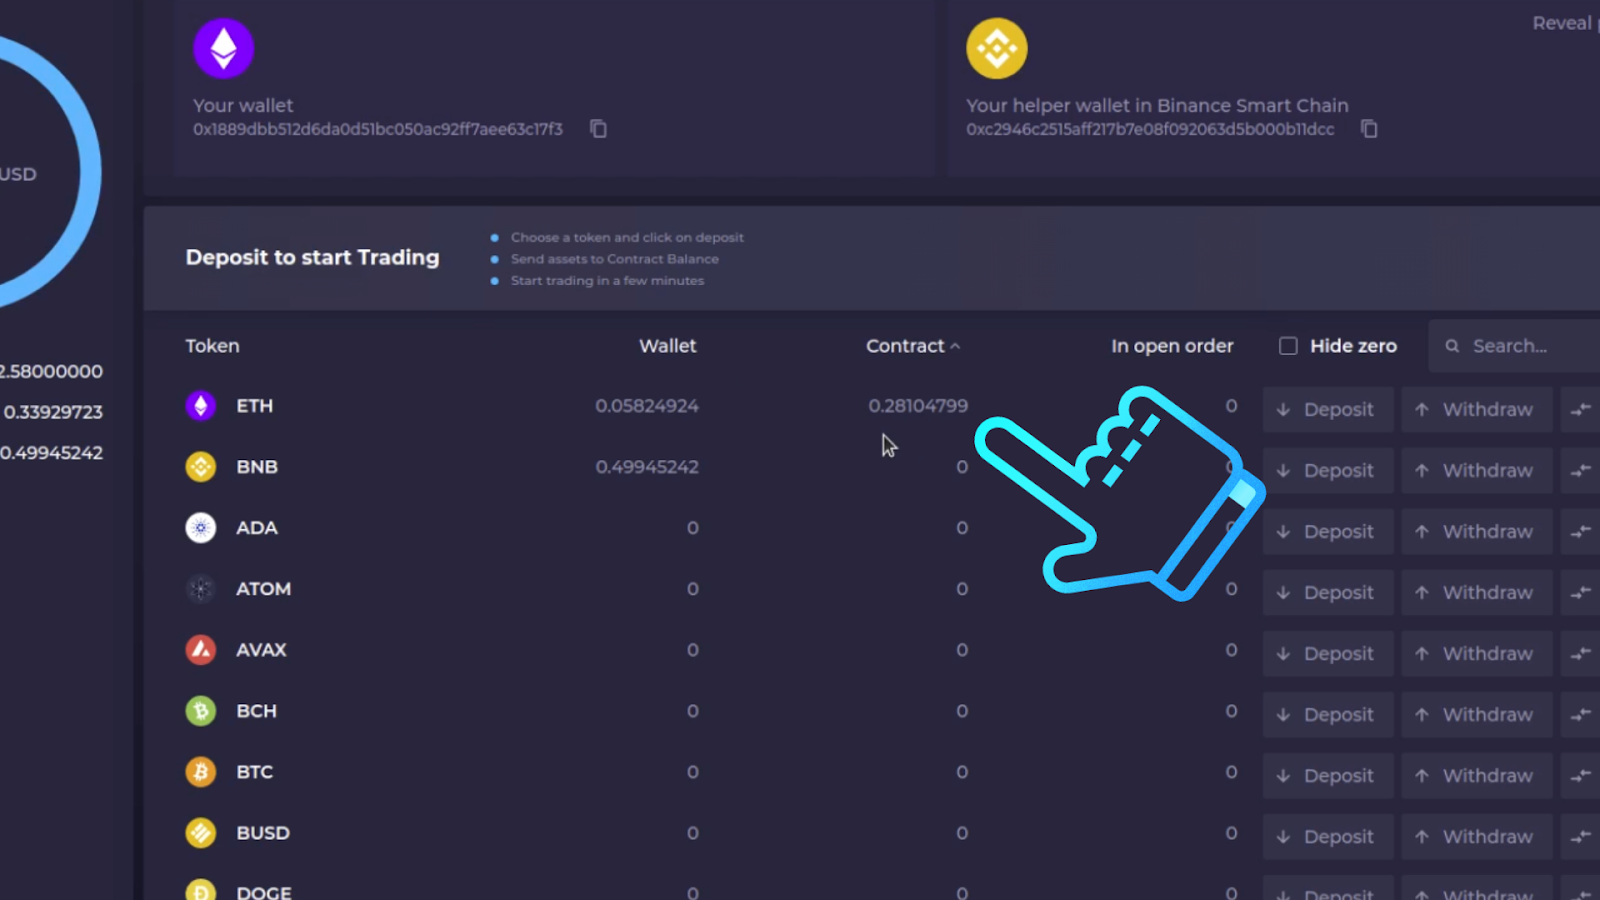Open the transfer icon in the ADA row
Viewport: 1600px width, 900px height.
(x=1581, y=531)
